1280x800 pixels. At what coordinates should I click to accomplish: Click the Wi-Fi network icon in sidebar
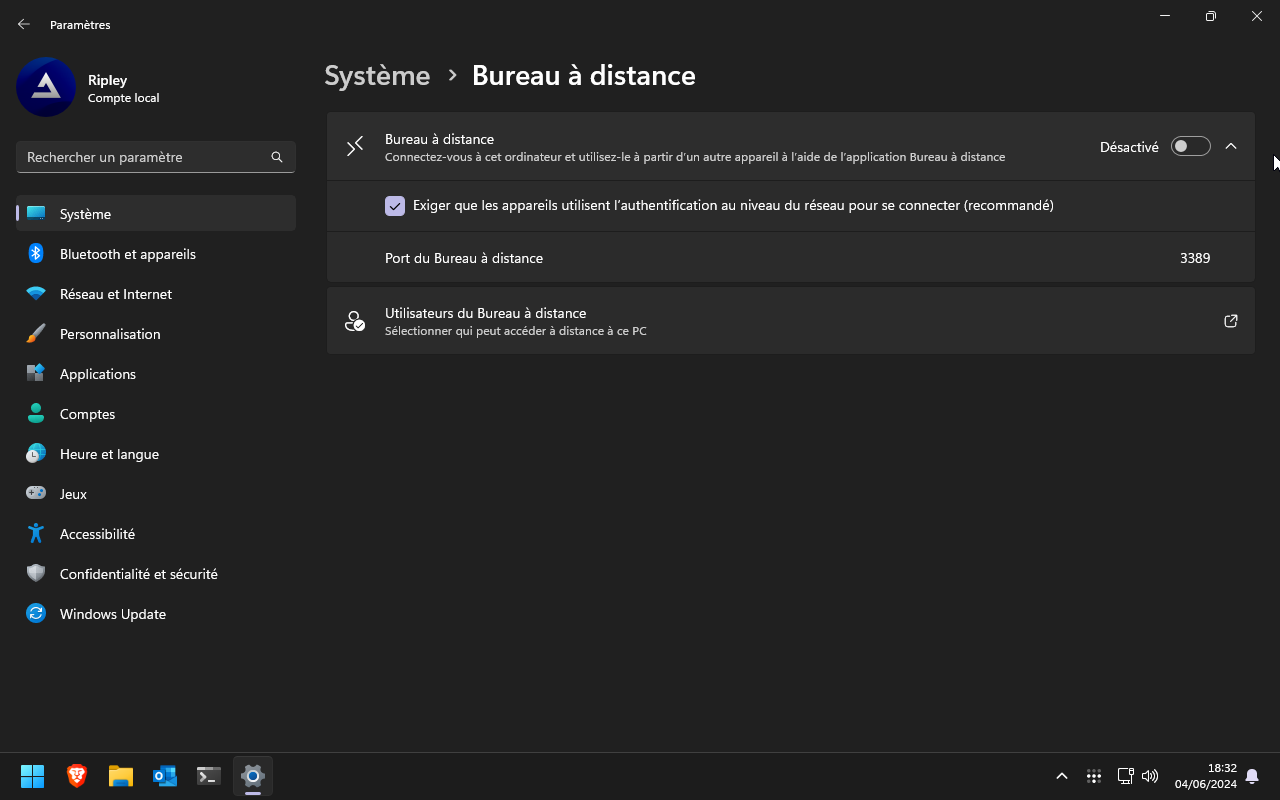(36, 294)
